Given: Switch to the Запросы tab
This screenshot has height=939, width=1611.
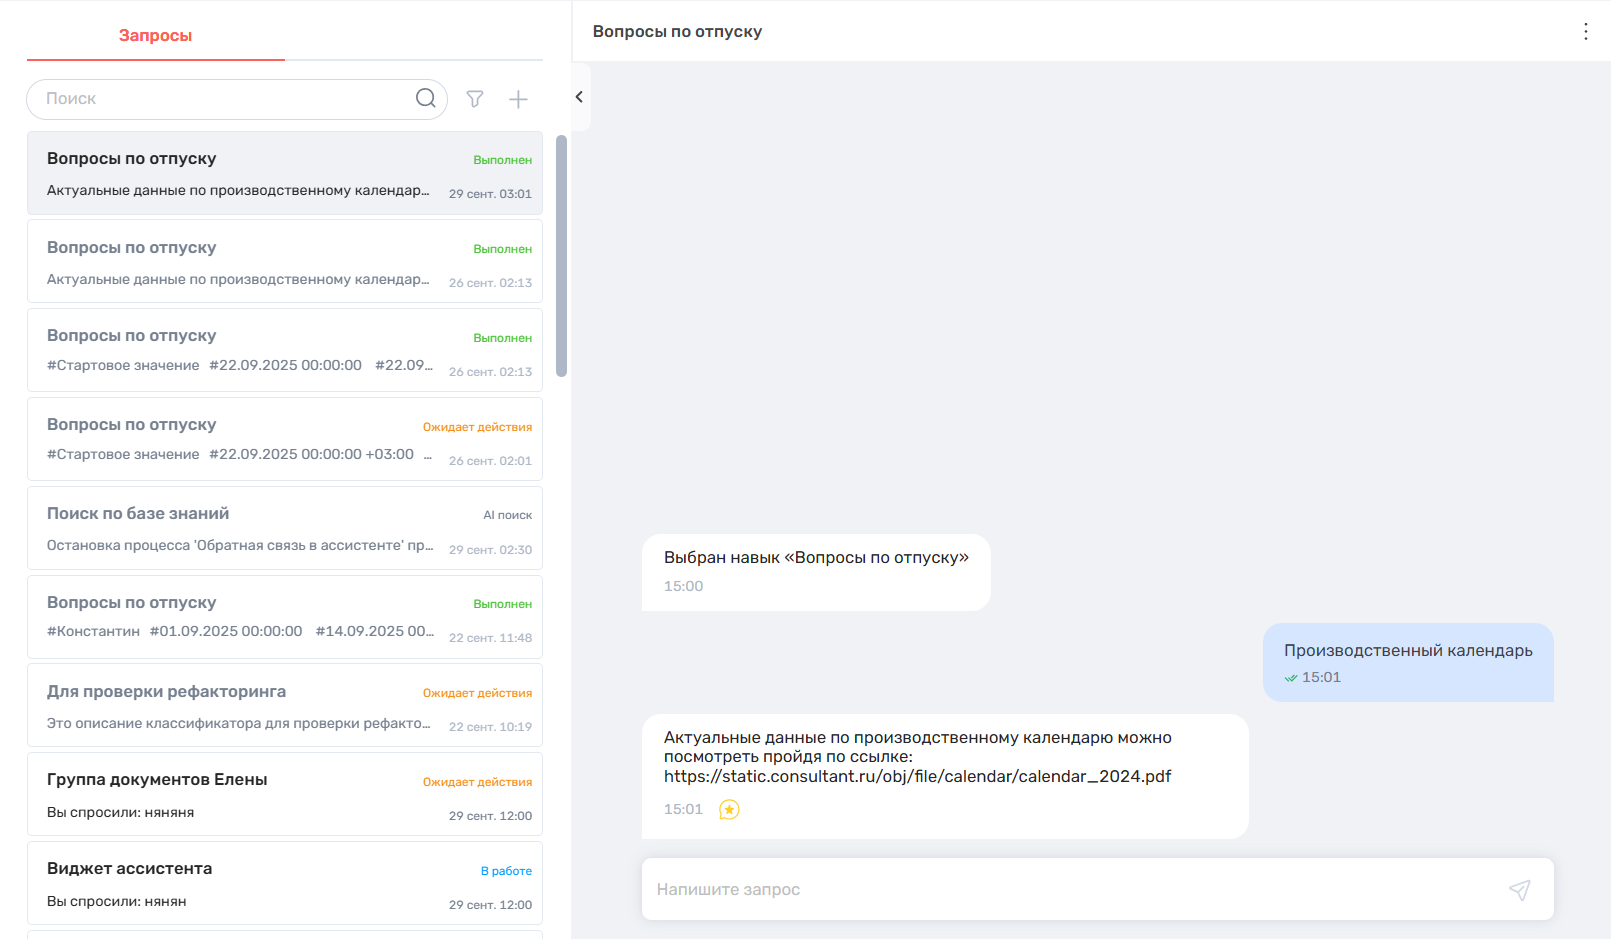Looking at the screenshot, I should click(155, 36).
